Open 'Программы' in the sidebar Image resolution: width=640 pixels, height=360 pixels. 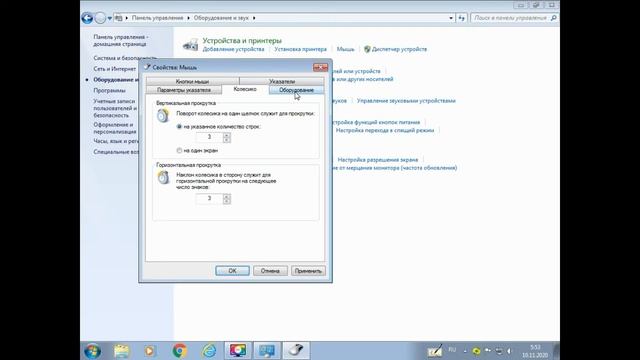click(109, 90)
